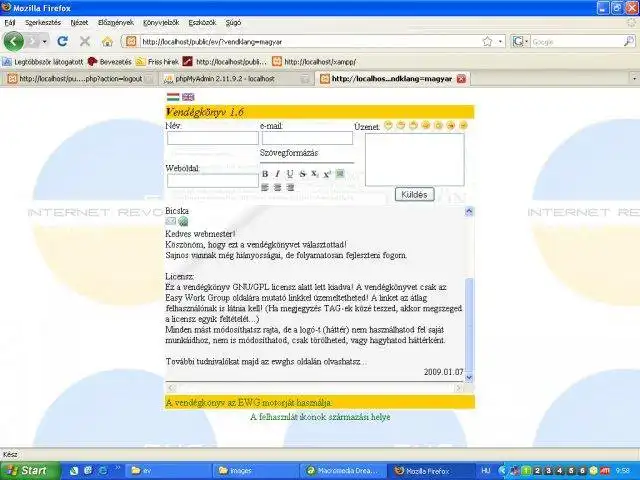Apply Italic text formatting

[x=277, y=174]
